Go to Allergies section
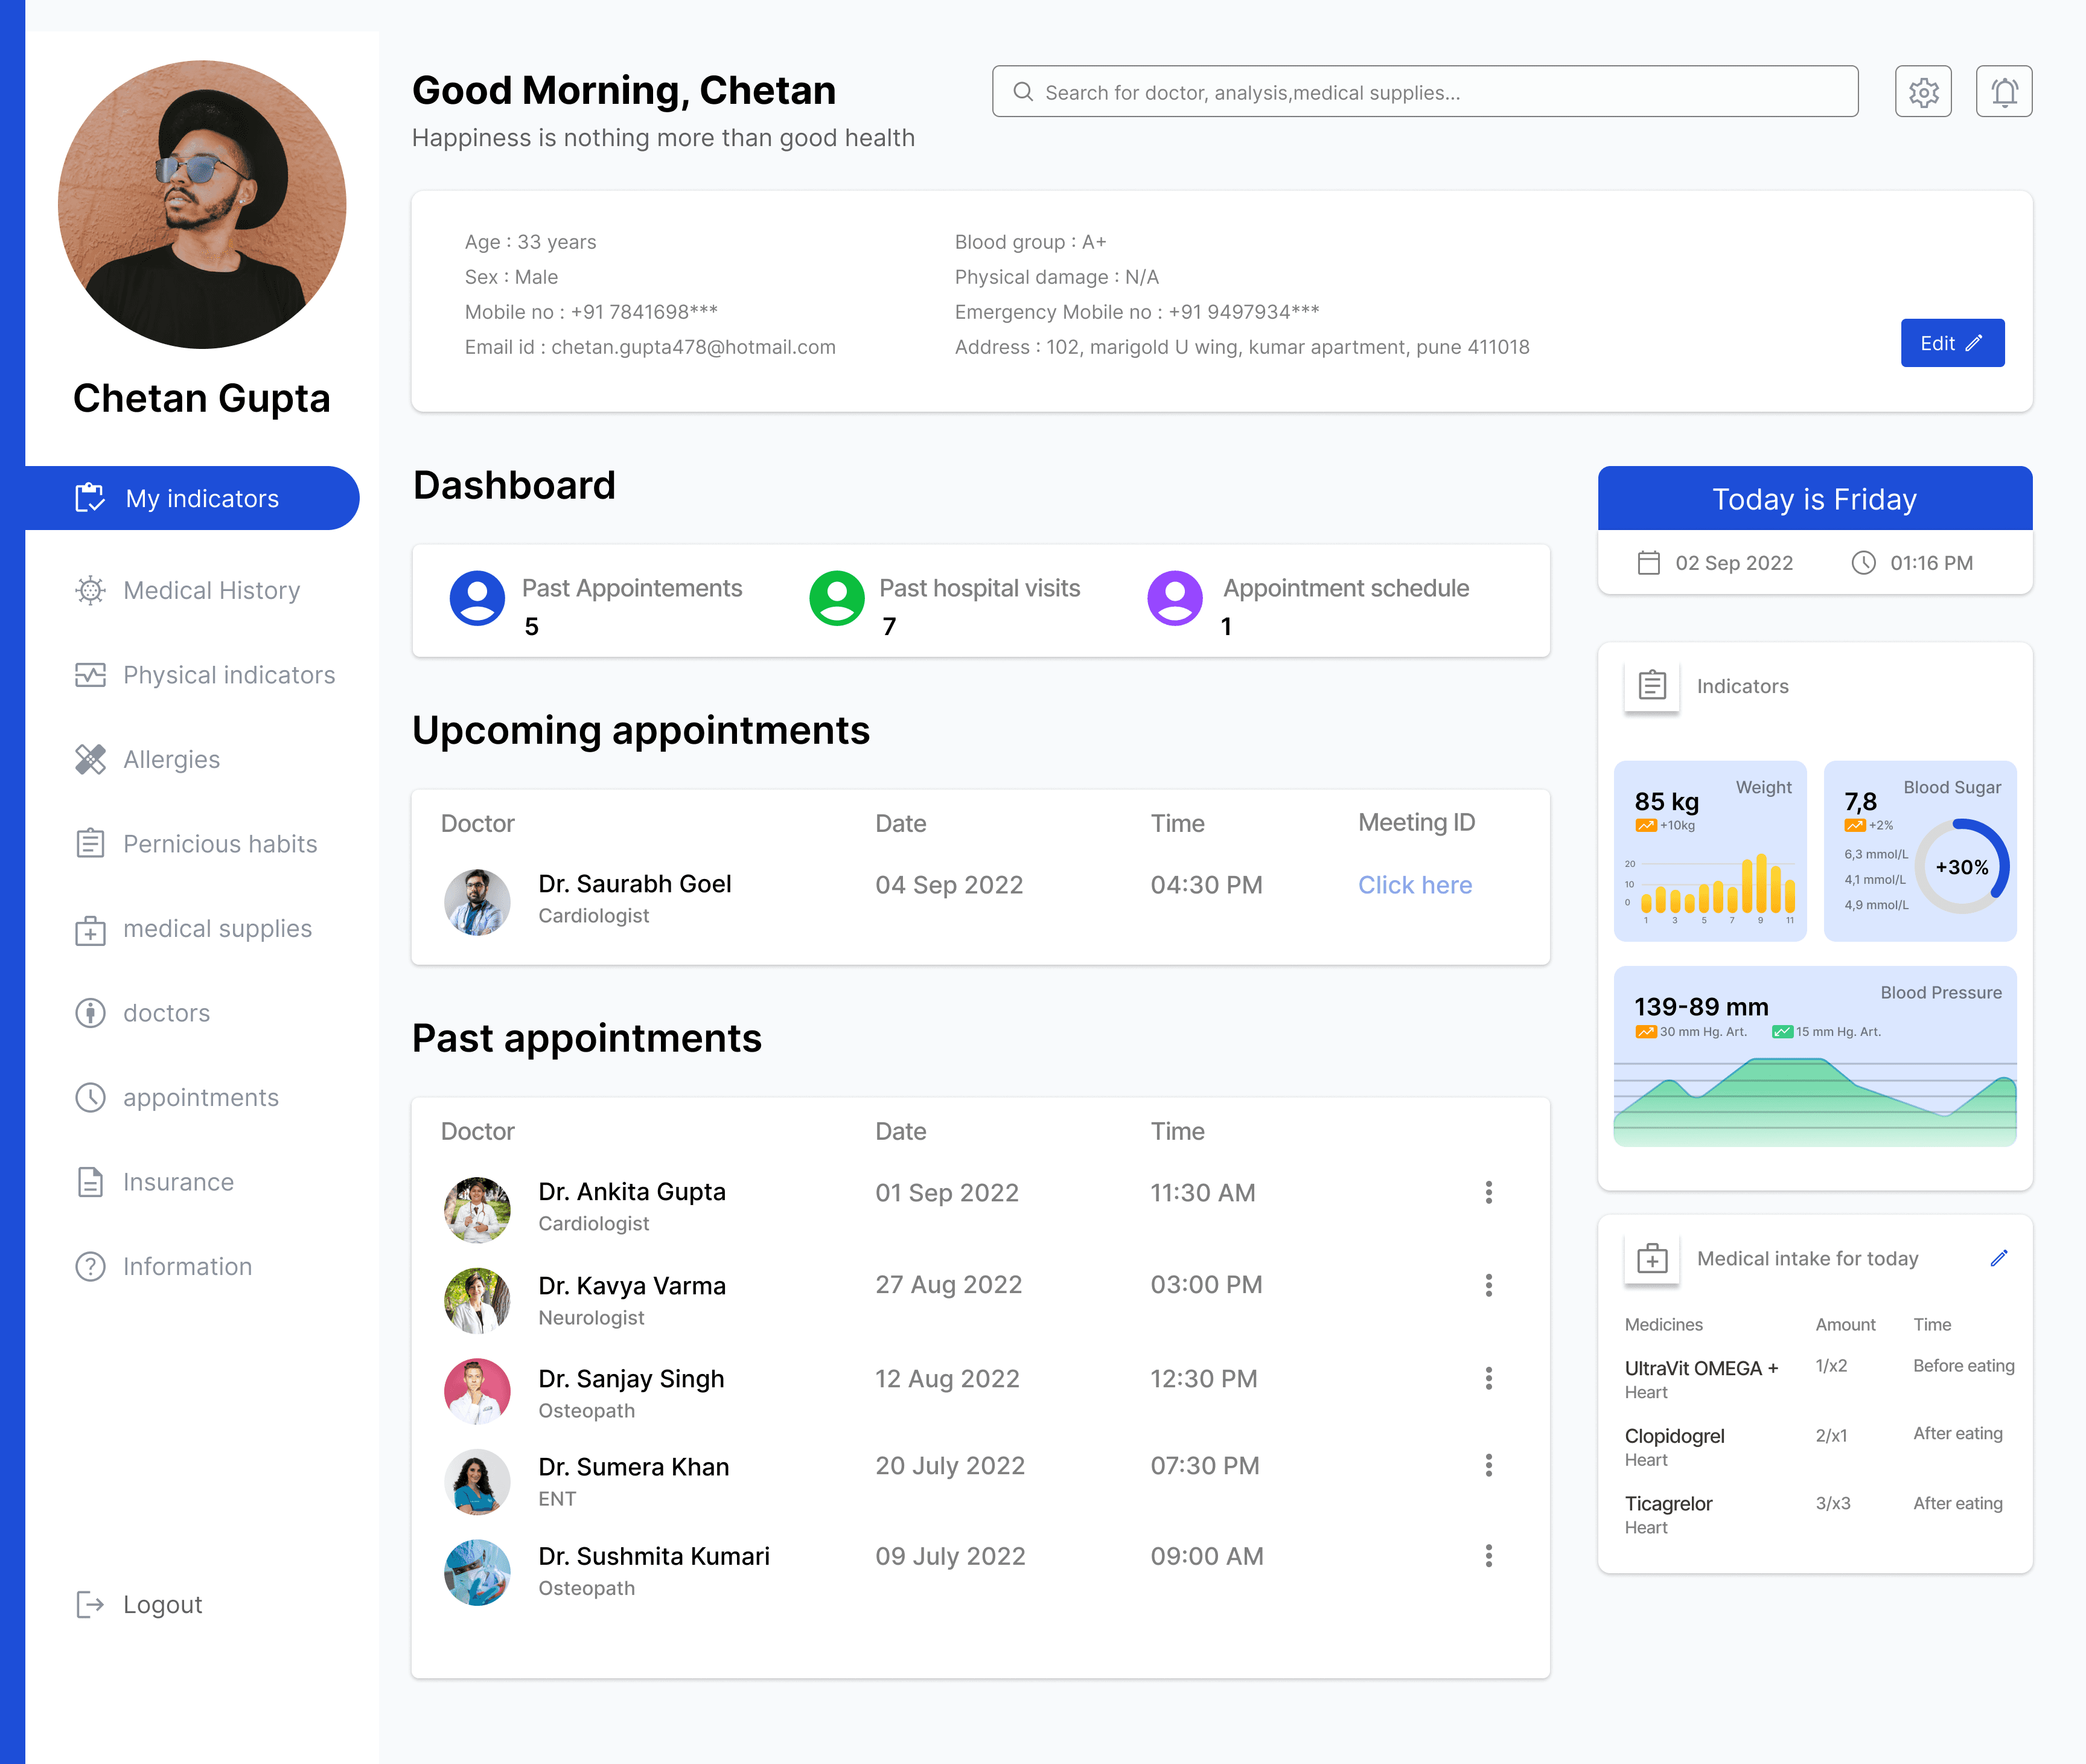Screen dimensions: 2086x1764 tap(171, 760)
